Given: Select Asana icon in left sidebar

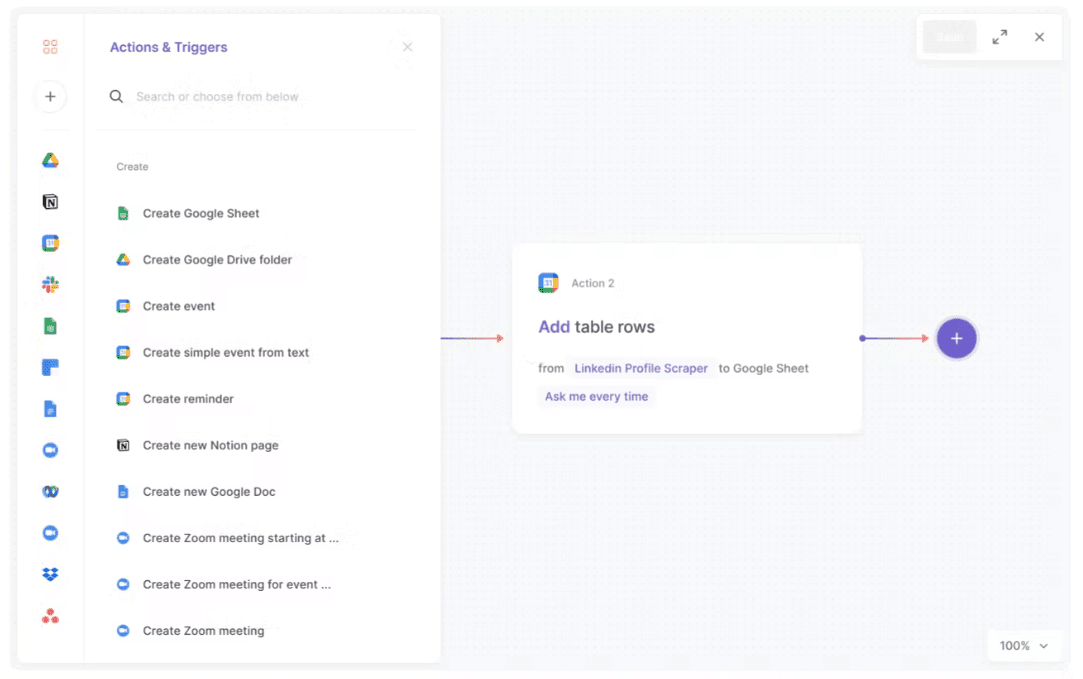Looking at the screenshot, I should coord(50,616).
